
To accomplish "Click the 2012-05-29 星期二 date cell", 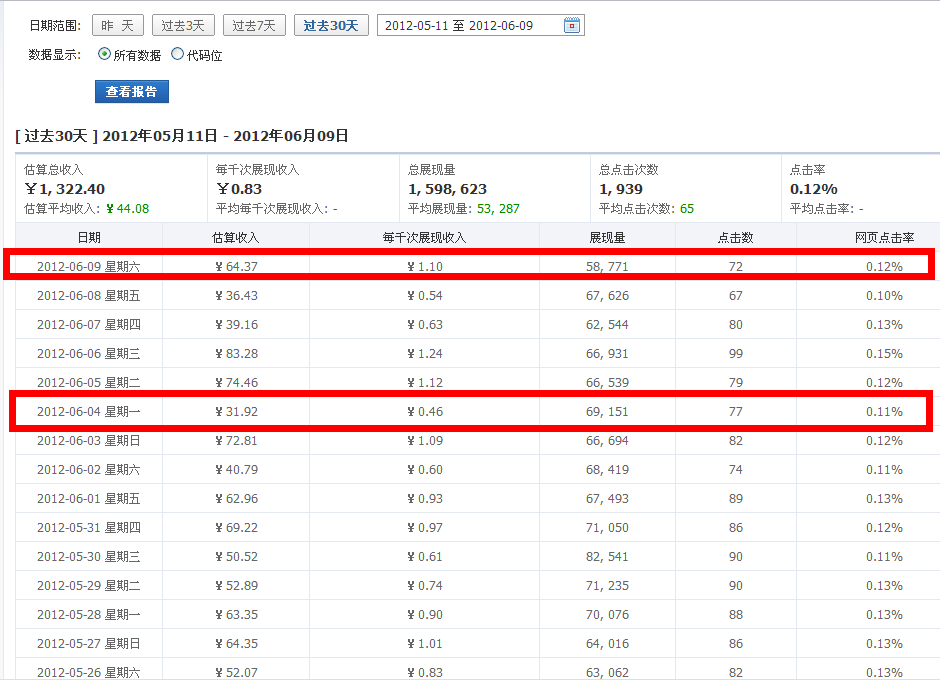I will pyautogui.click(x=89, y=585).
